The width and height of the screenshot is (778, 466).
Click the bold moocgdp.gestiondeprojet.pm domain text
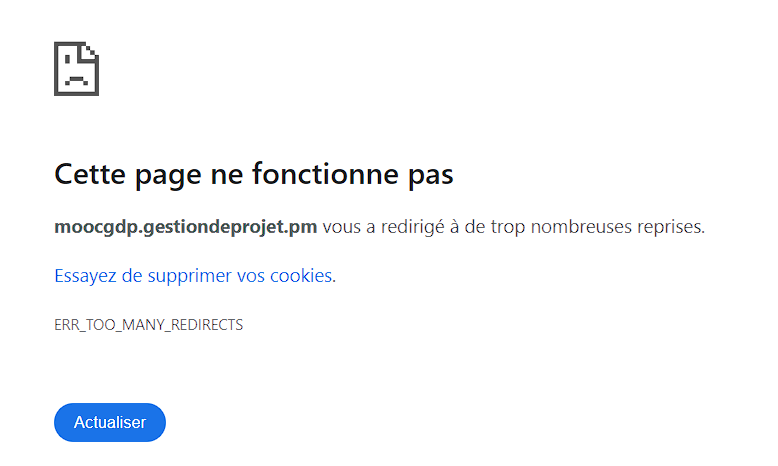185,227
